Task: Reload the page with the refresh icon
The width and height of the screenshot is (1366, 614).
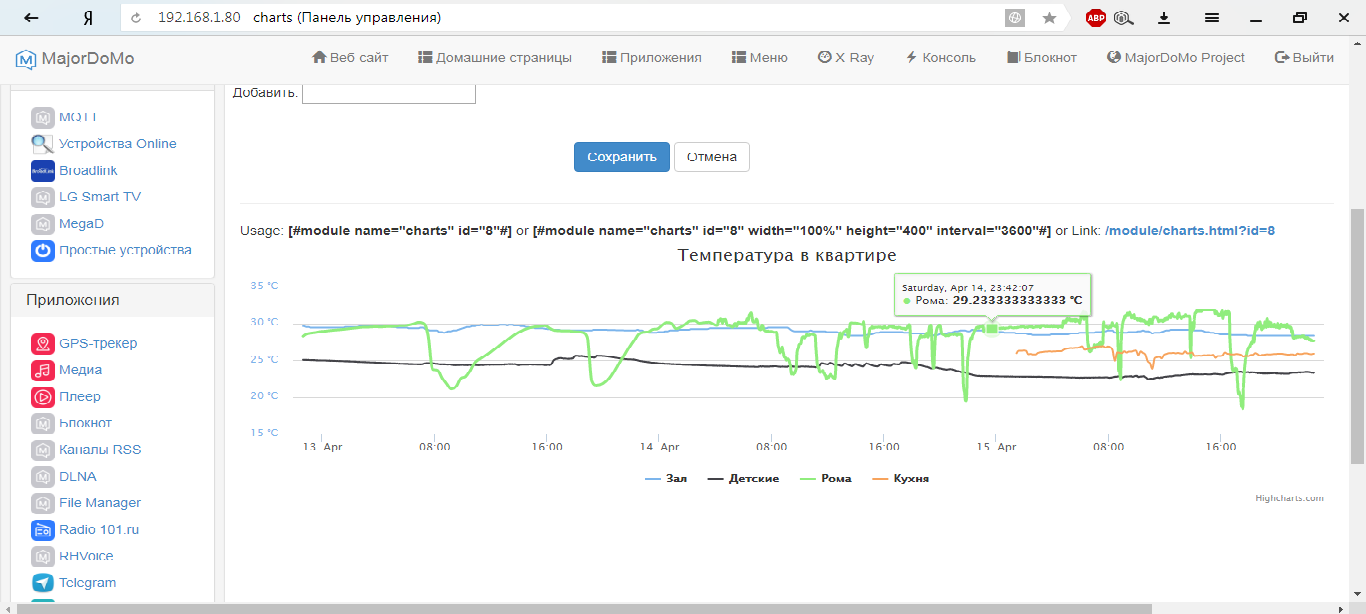Action: pos(136,18)
